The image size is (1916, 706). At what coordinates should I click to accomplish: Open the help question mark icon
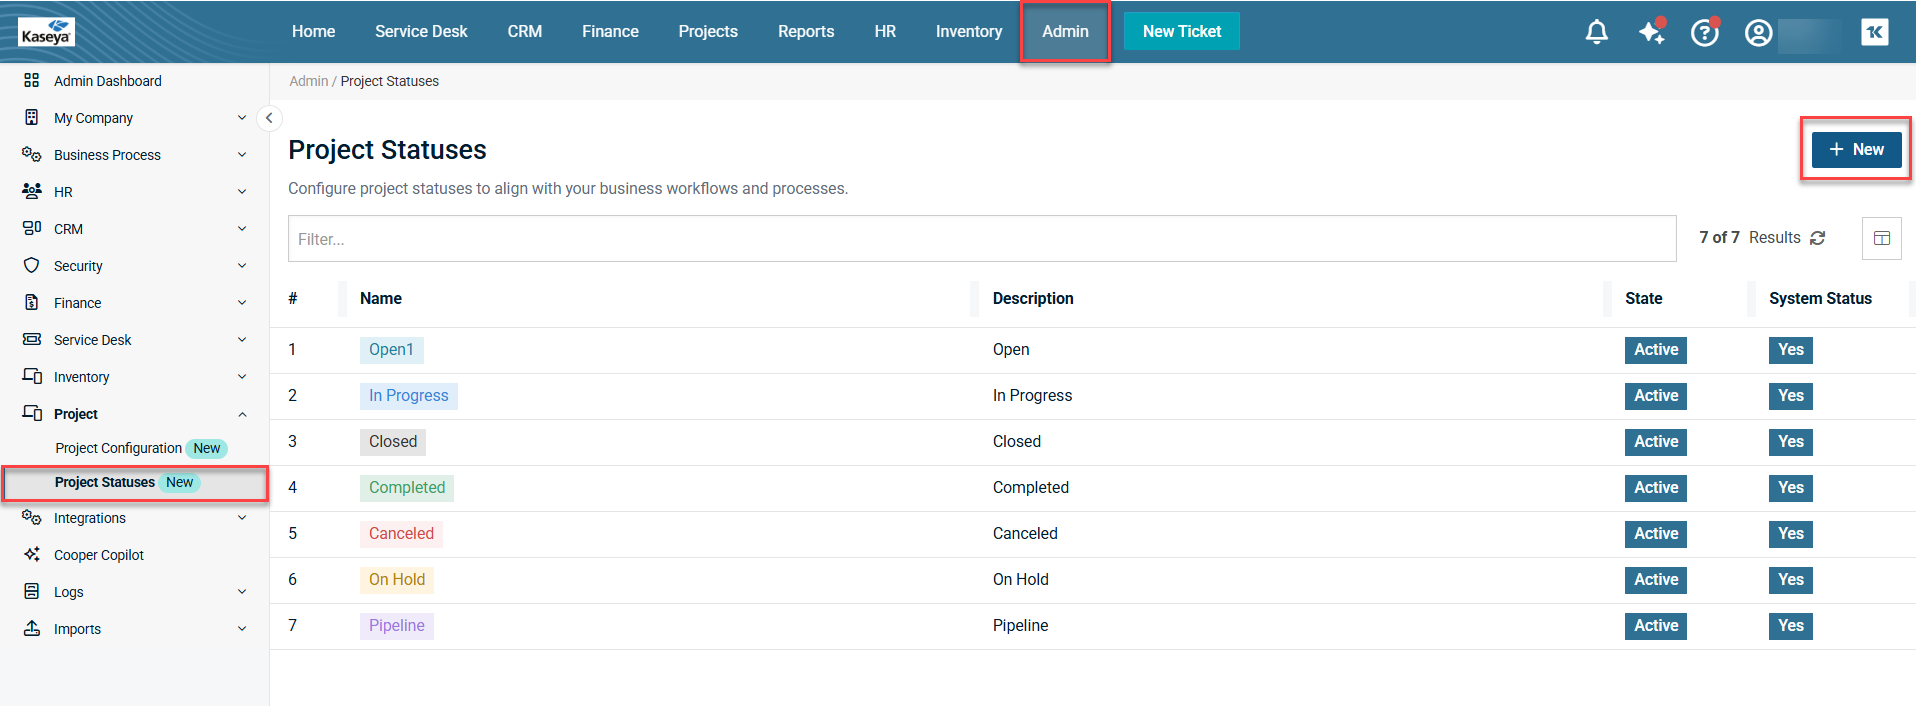click(1704, 33)
